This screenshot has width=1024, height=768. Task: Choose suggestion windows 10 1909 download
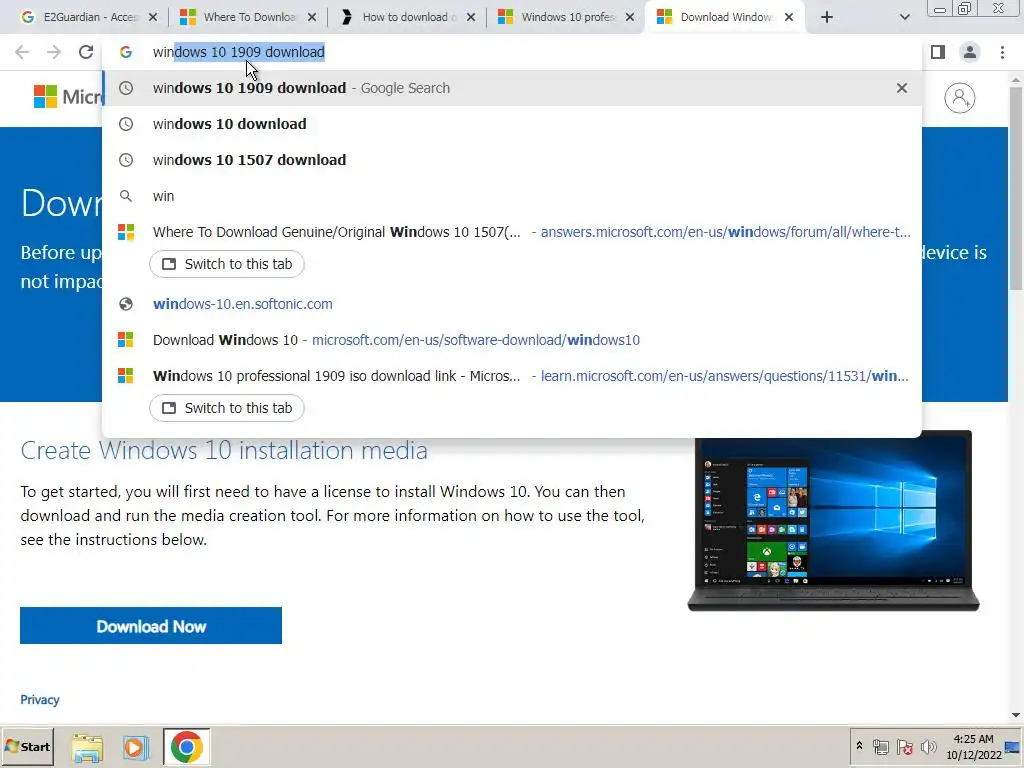coord(512,88)
